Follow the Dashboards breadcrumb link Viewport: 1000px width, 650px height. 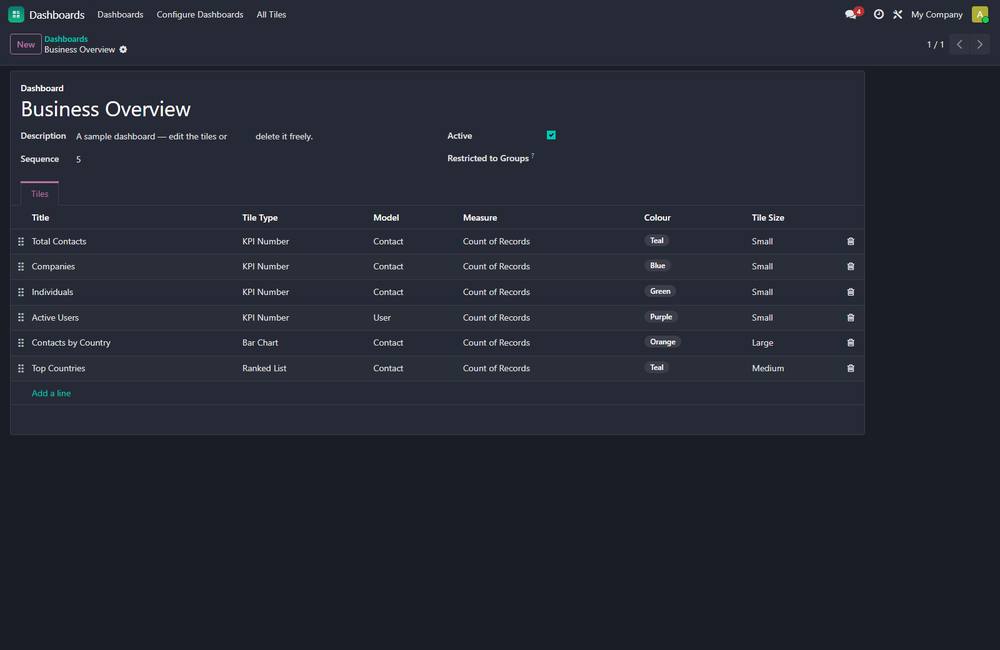click(66, 39)
